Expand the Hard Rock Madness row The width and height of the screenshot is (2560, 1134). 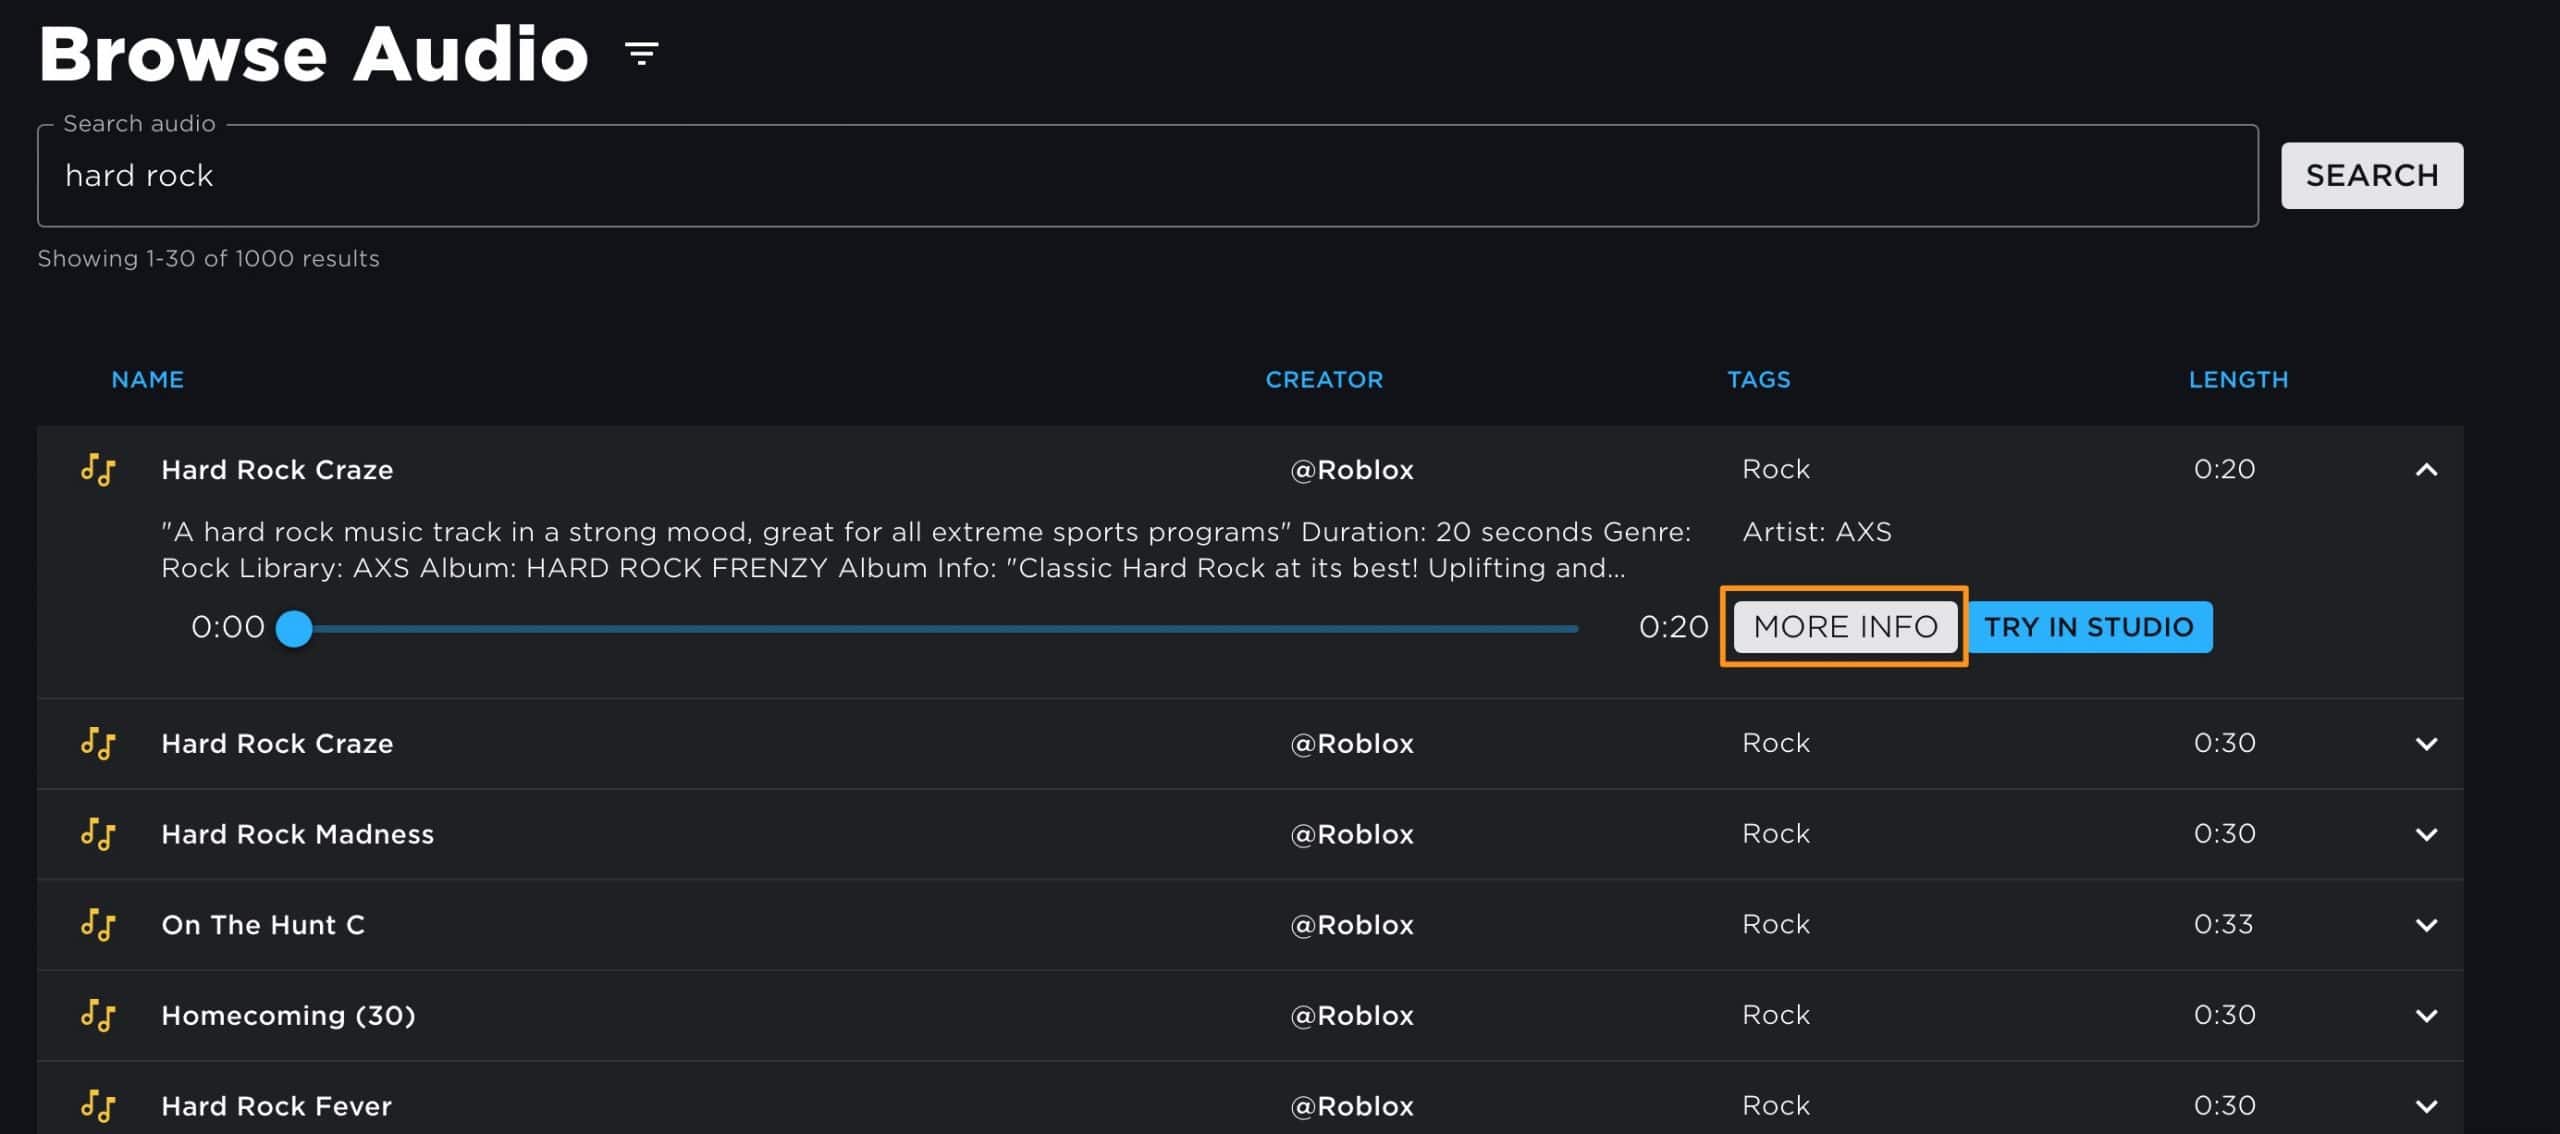[2426, 834]
